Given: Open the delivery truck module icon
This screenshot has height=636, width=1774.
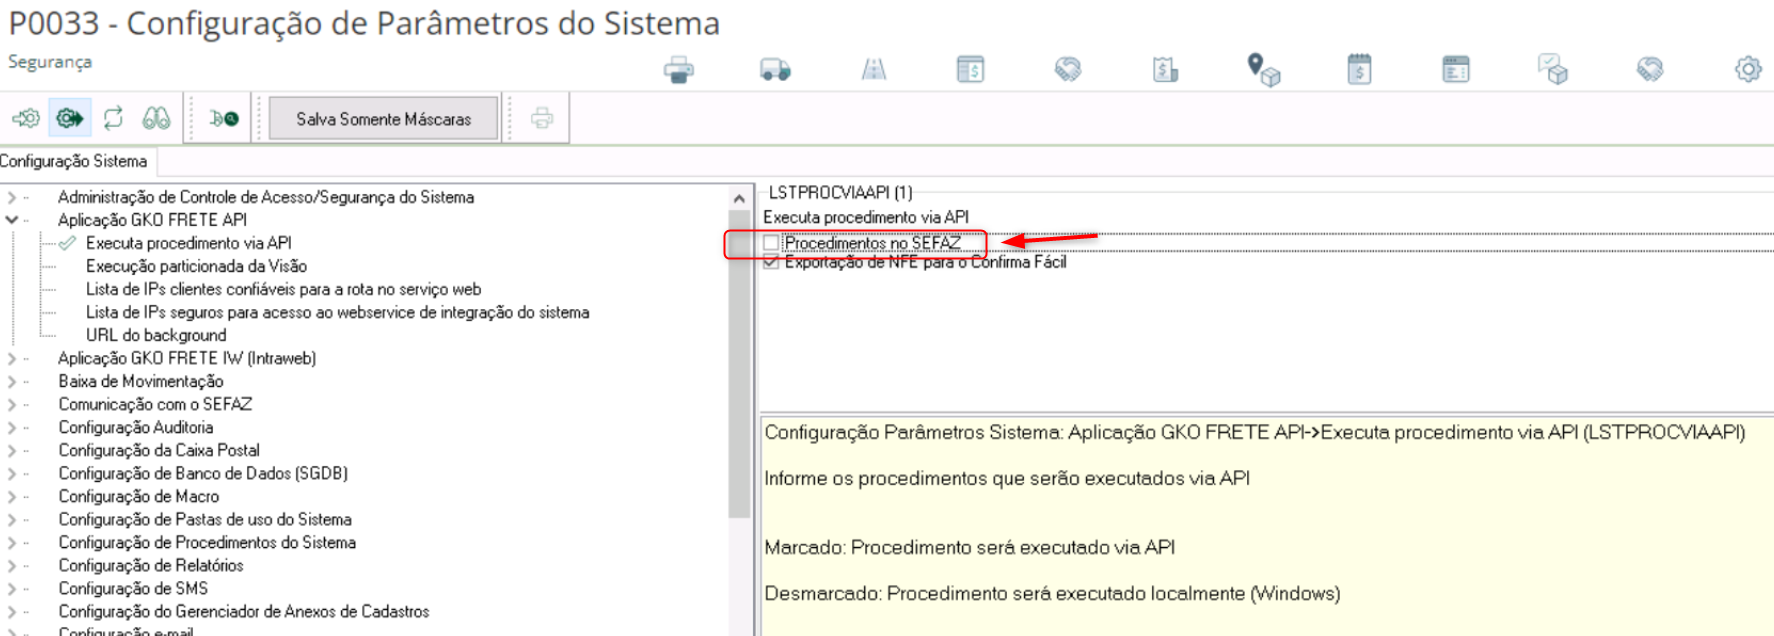Looking at the screenshot, I should tap(775, 70).
